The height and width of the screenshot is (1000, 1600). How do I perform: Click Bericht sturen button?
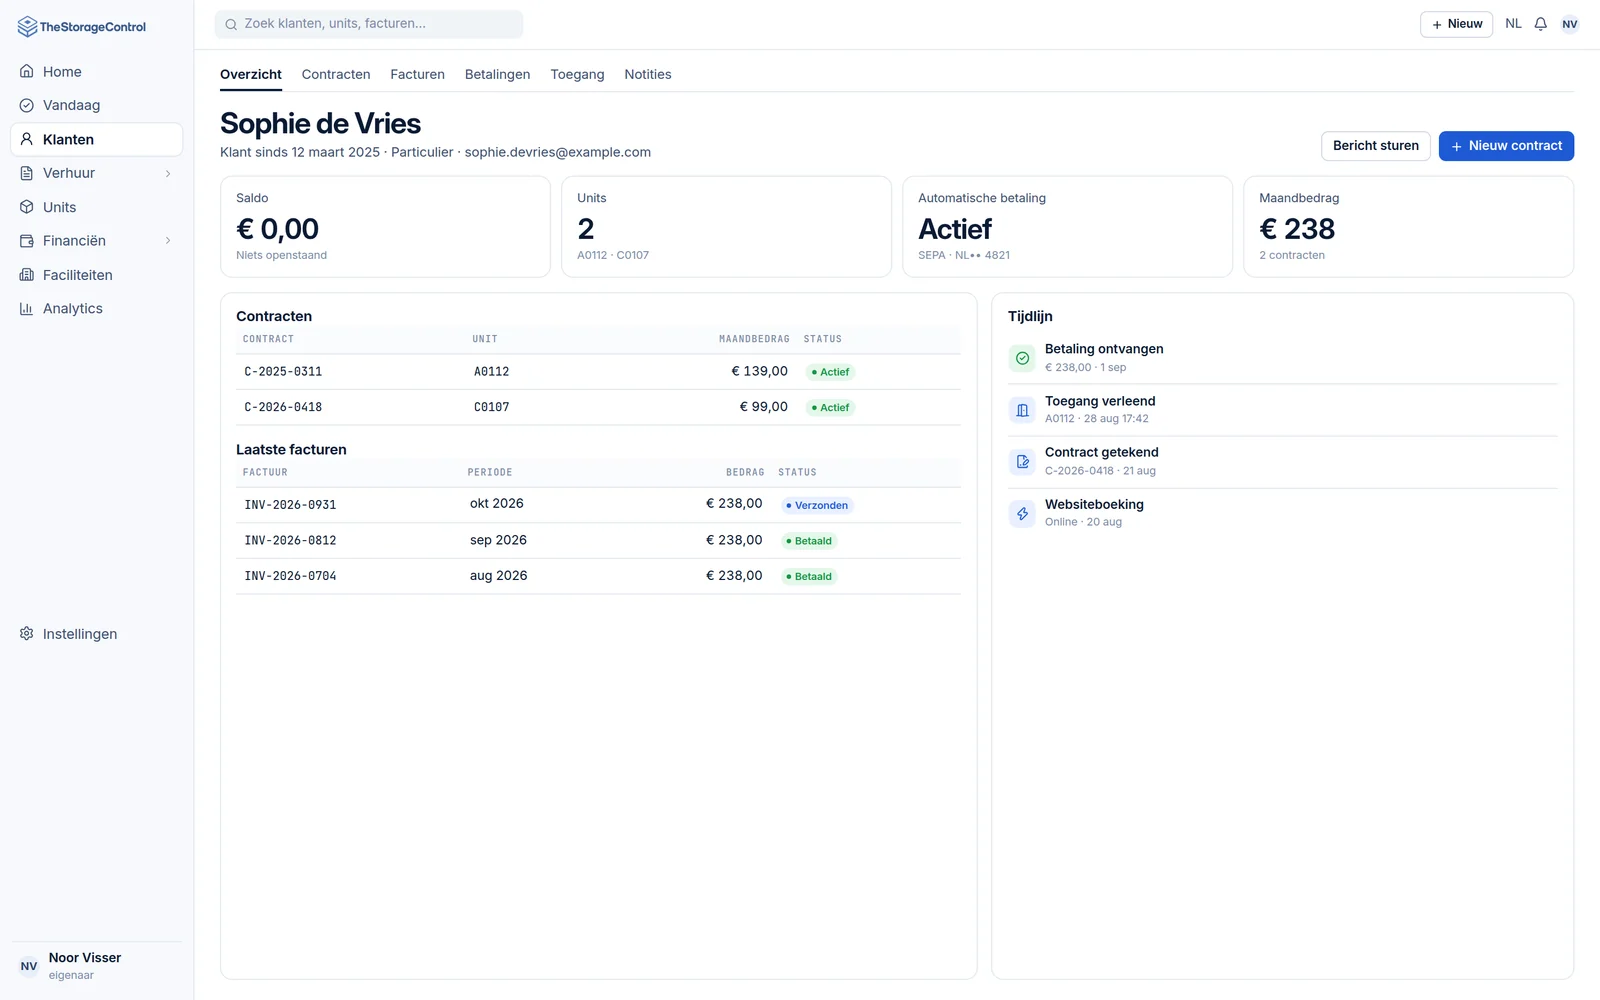(x=1375, y=146)
